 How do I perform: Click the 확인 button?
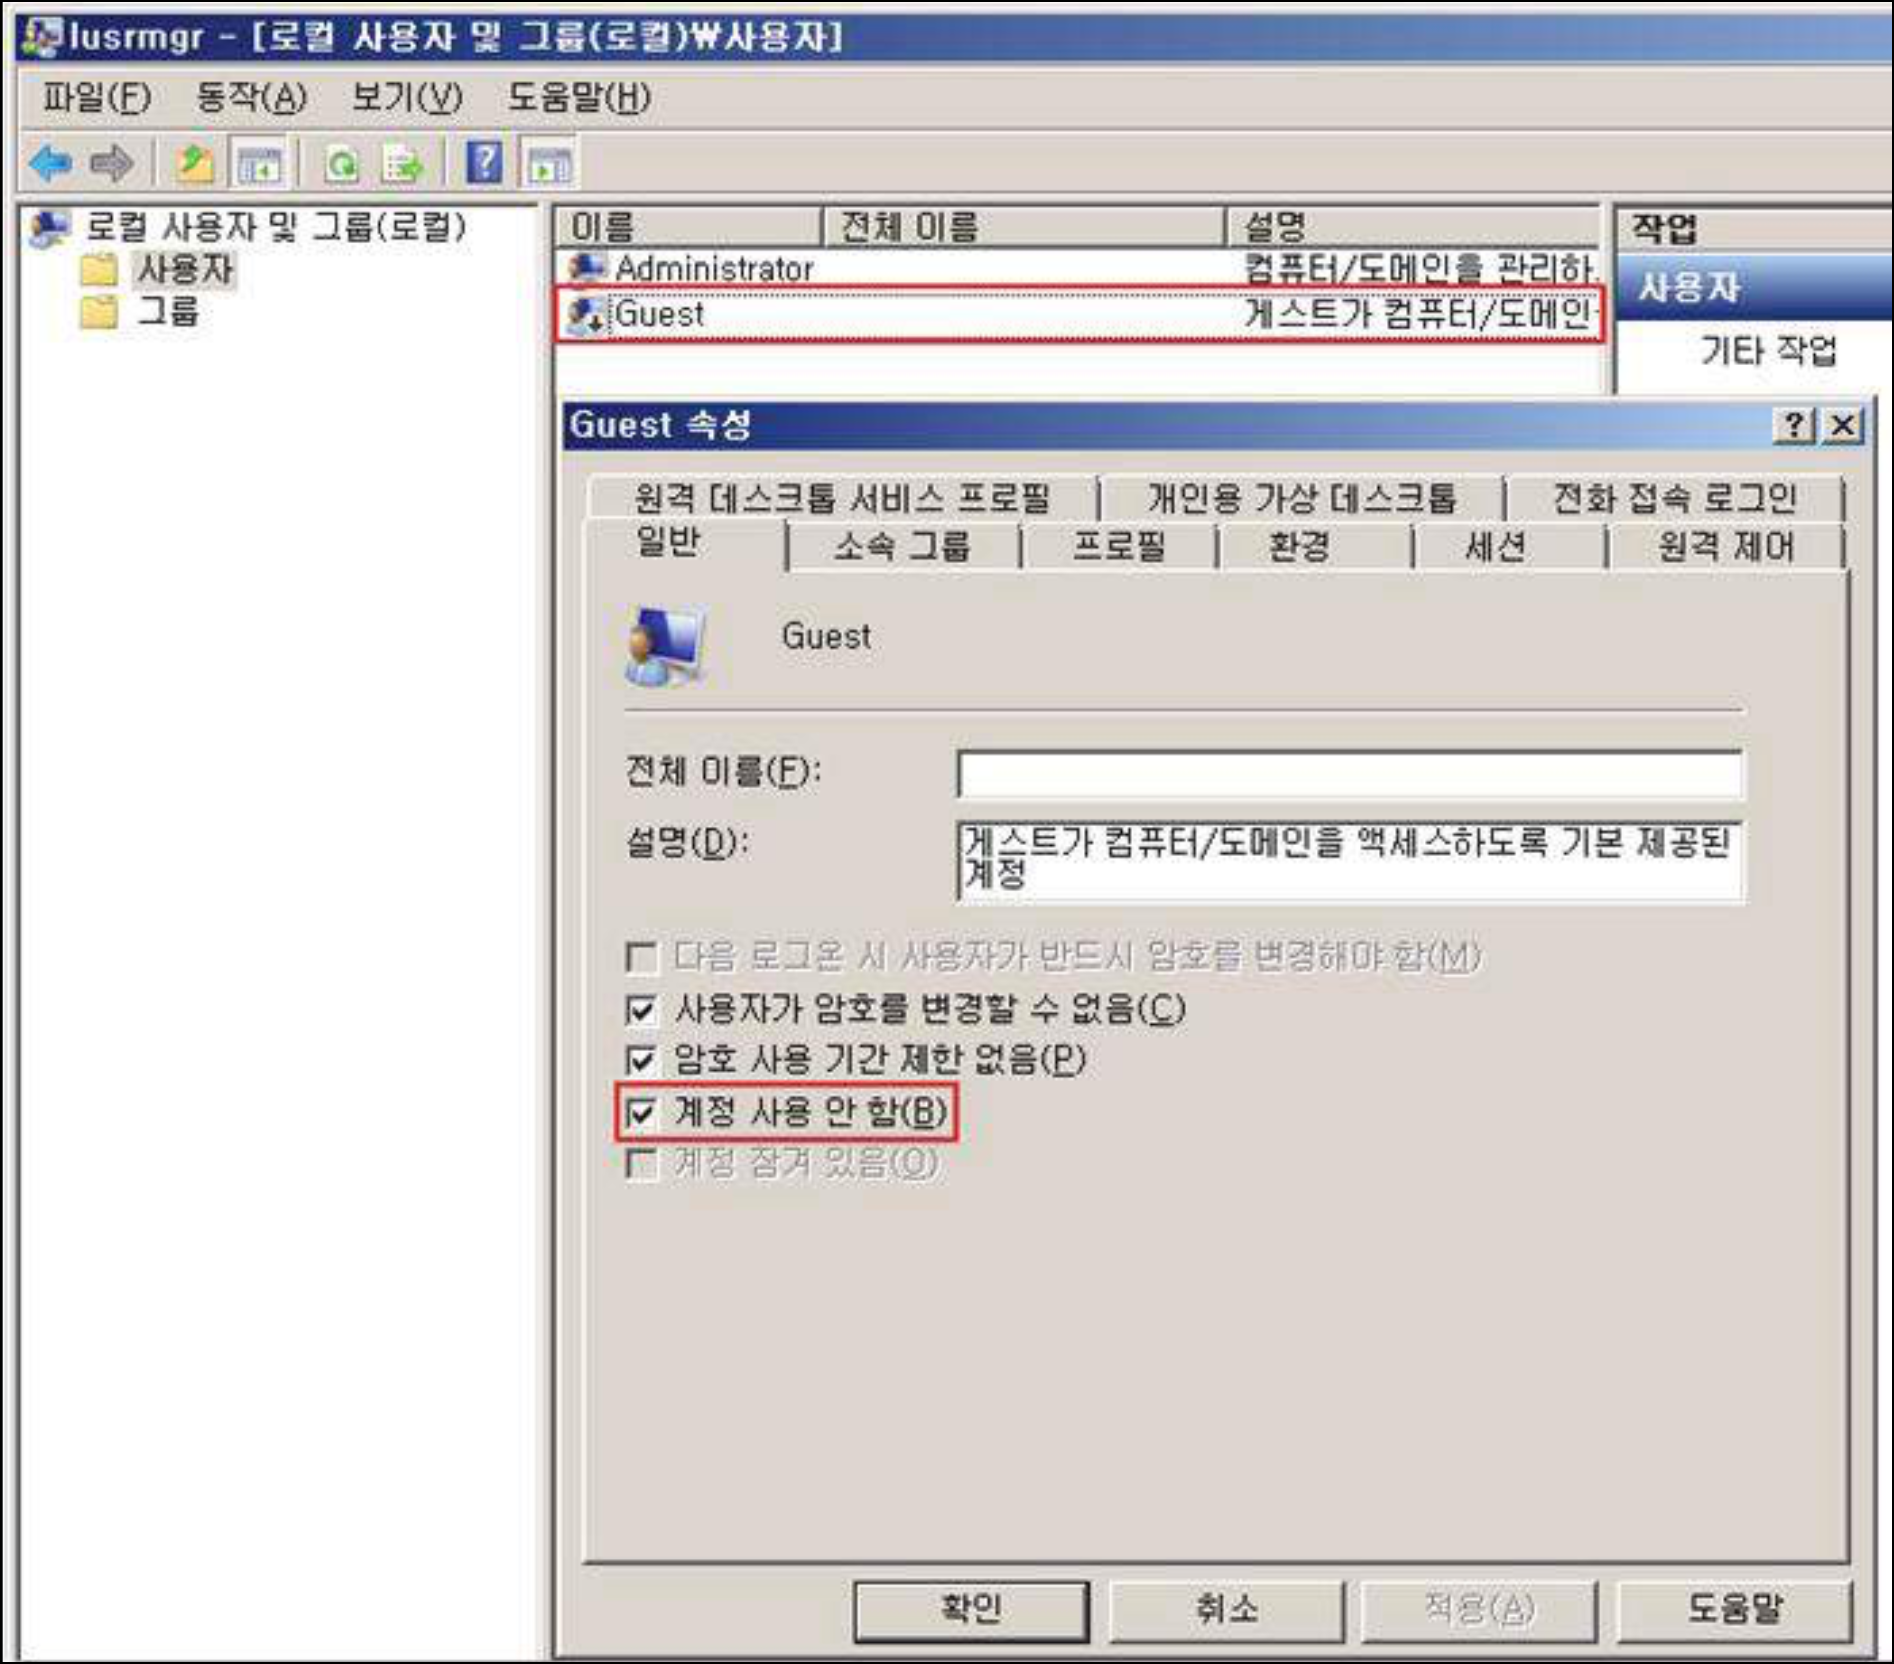coord(971,1609)
